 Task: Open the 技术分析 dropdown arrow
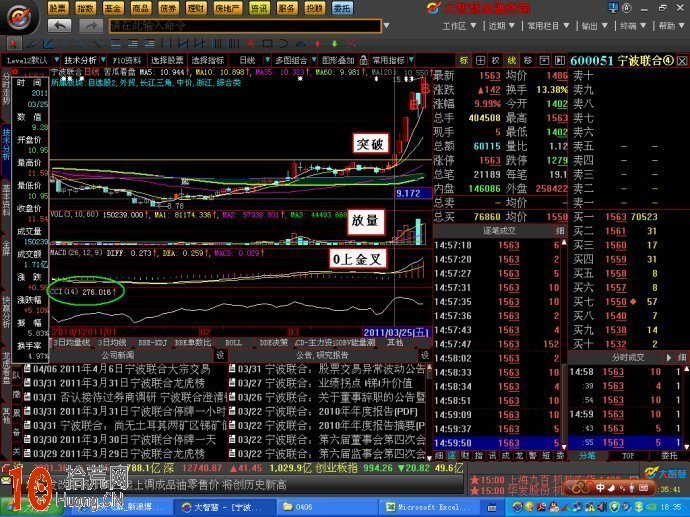tap(103, 60)
